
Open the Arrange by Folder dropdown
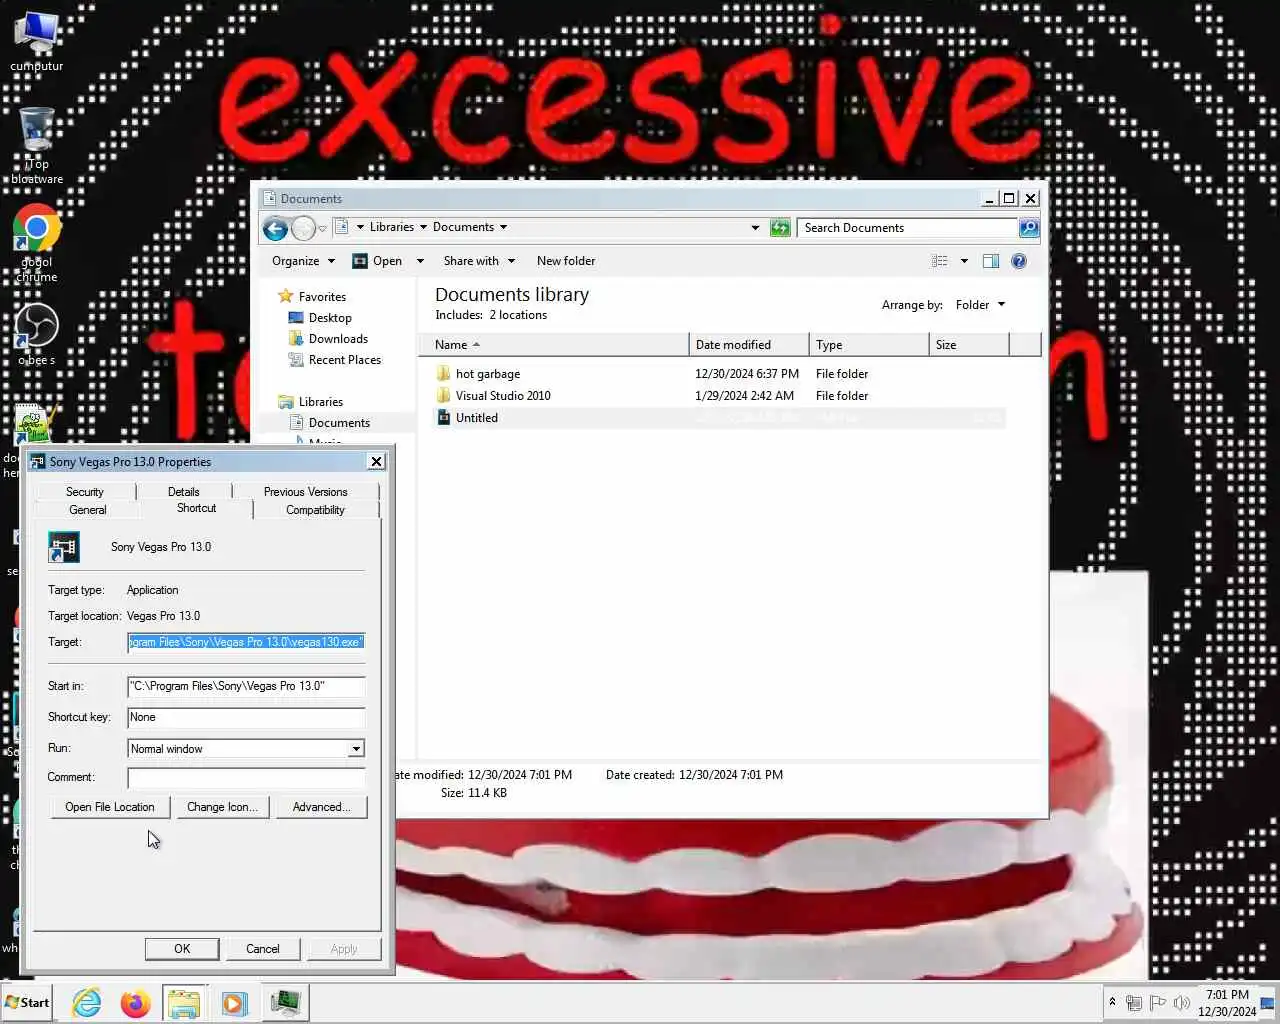[x=980, y=305]
